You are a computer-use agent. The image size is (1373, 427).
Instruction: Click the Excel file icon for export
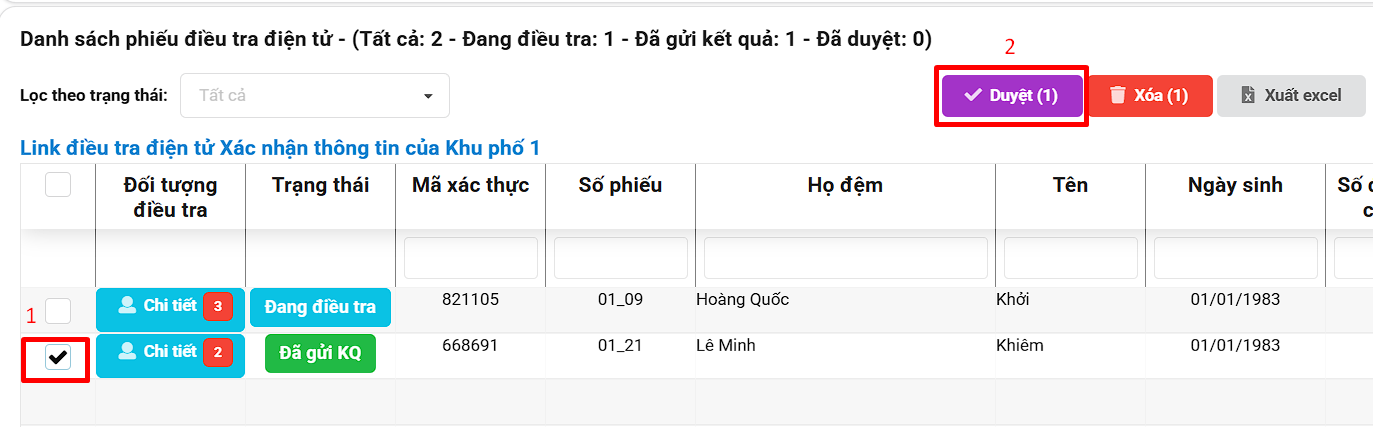[x=1247, y=95]
